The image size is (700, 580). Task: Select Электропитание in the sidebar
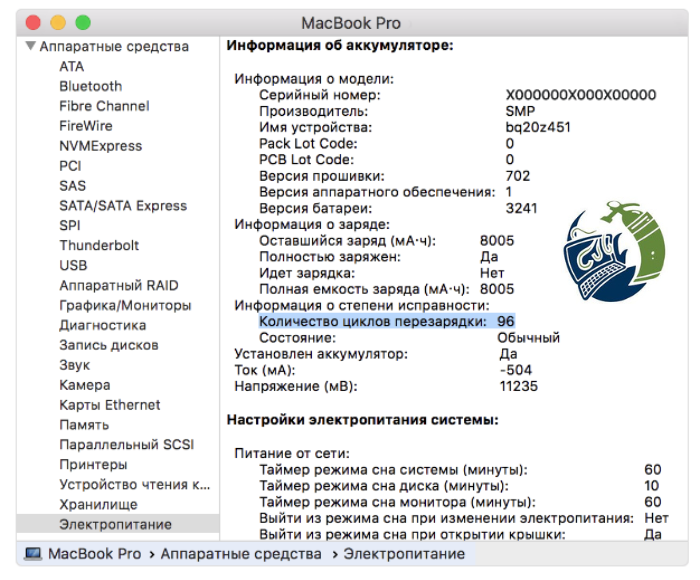(118, 524)
